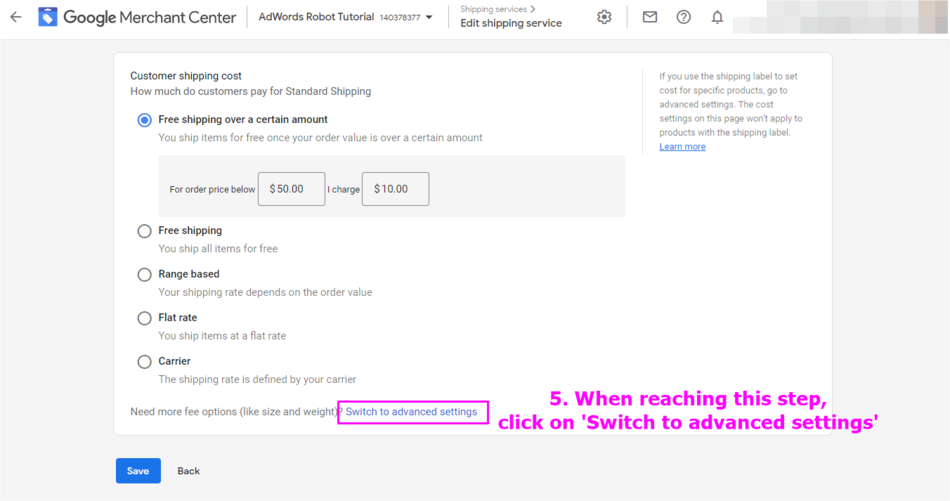Image resolution: width=950 pixels, height=501 pixels.
Task: Go to 'Shipping services' breadcrumb
Action: click(493, 9)
